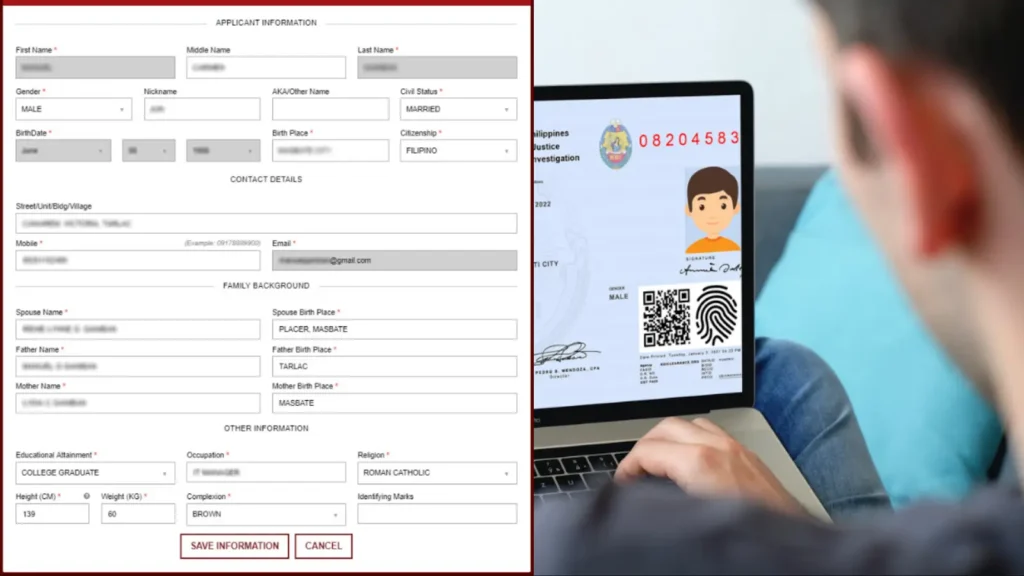Expand the Educational Attainment dropdown

tap(96, 473)
